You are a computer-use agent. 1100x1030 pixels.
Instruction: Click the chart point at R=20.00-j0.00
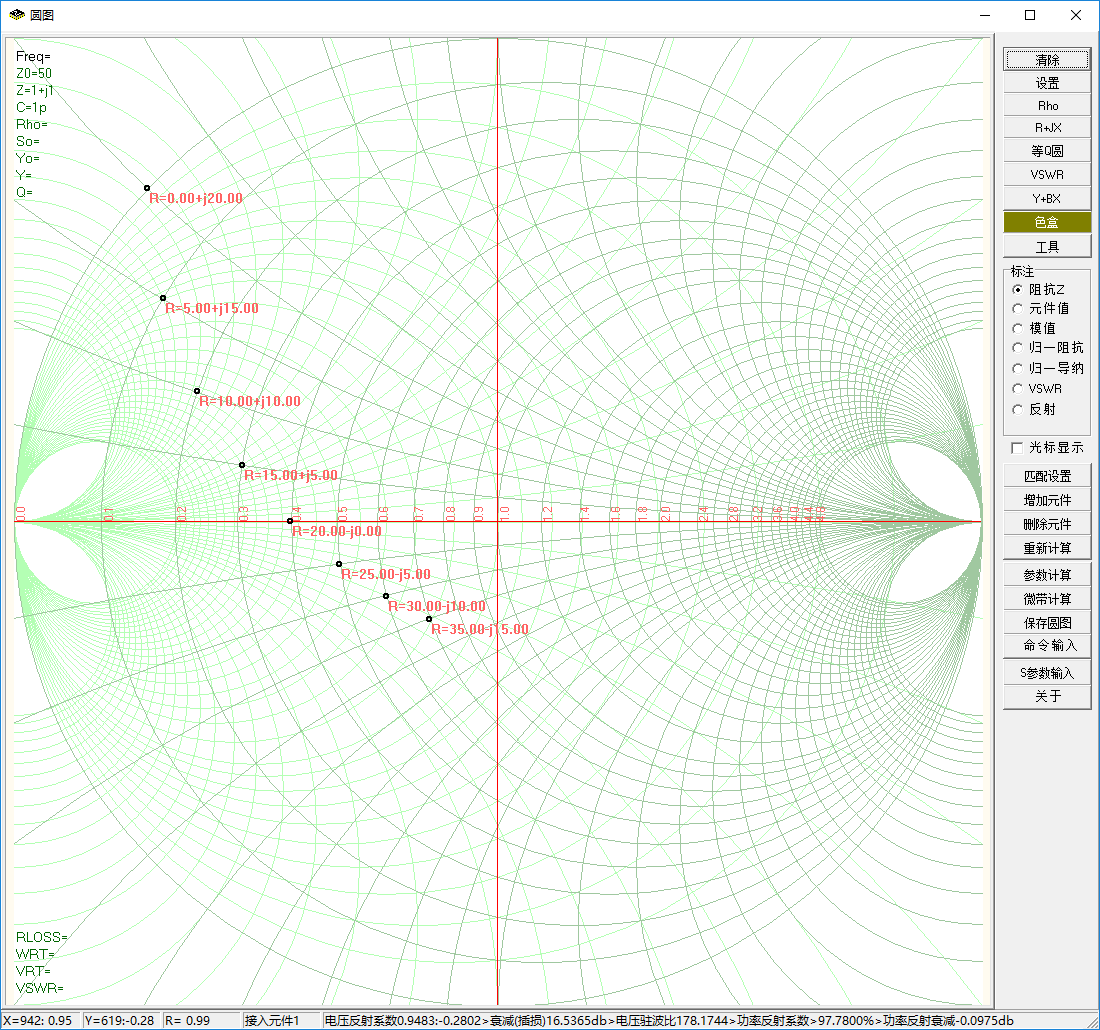[x=290, y=521]
